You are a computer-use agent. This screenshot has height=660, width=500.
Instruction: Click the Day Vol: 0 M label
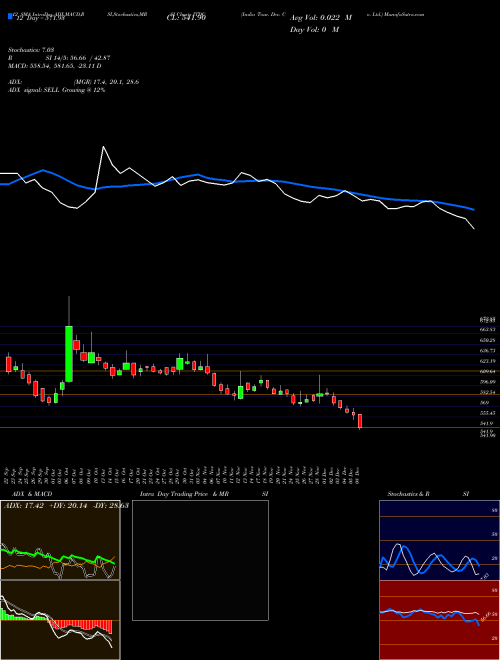coord(314,30)
